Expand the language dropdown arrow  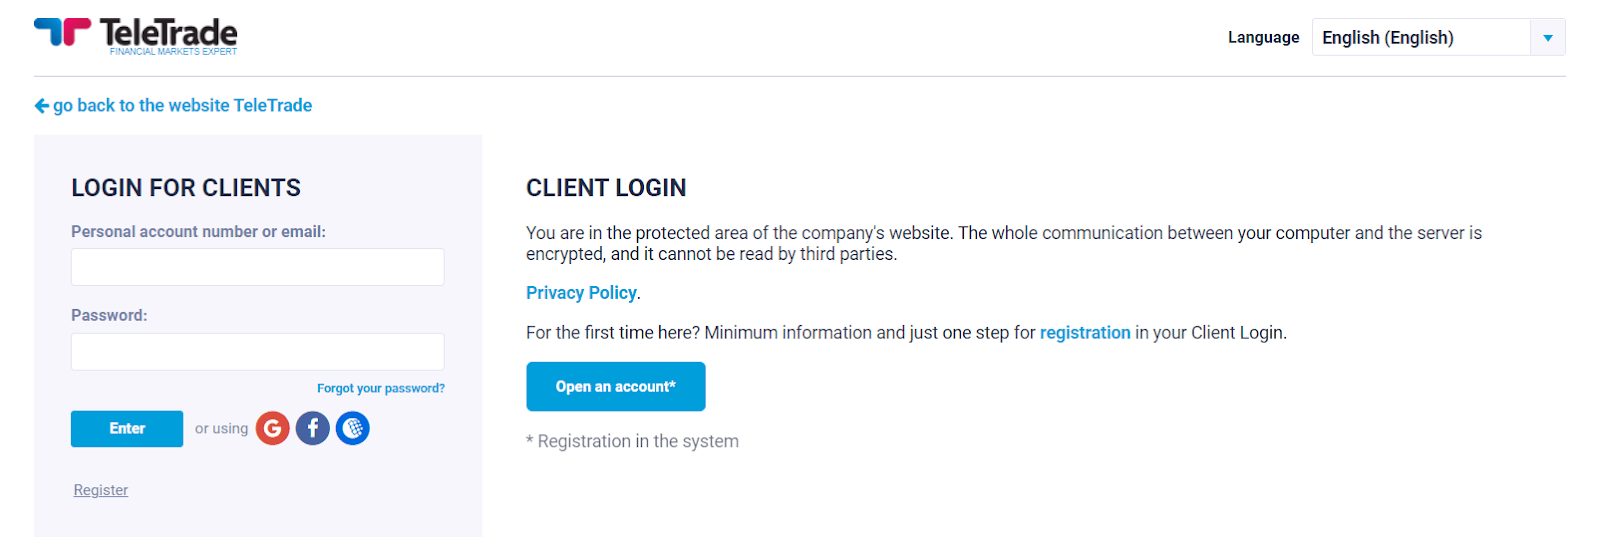1548,38
